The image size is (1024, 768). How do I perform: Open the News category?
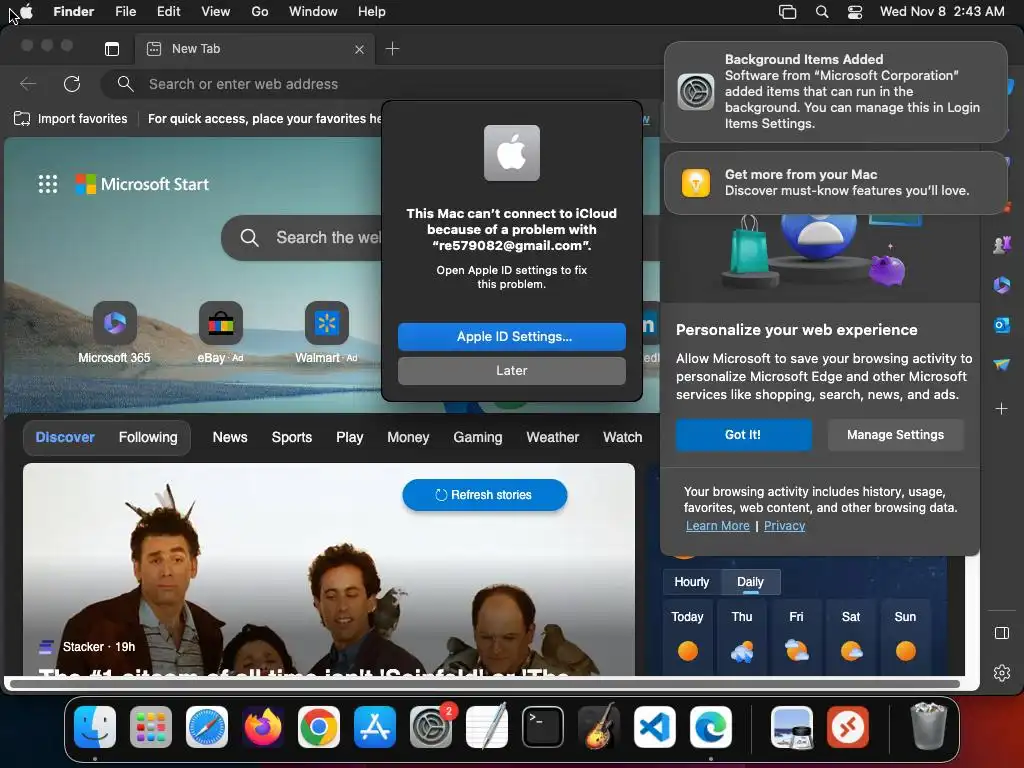[x=230, y=437]
